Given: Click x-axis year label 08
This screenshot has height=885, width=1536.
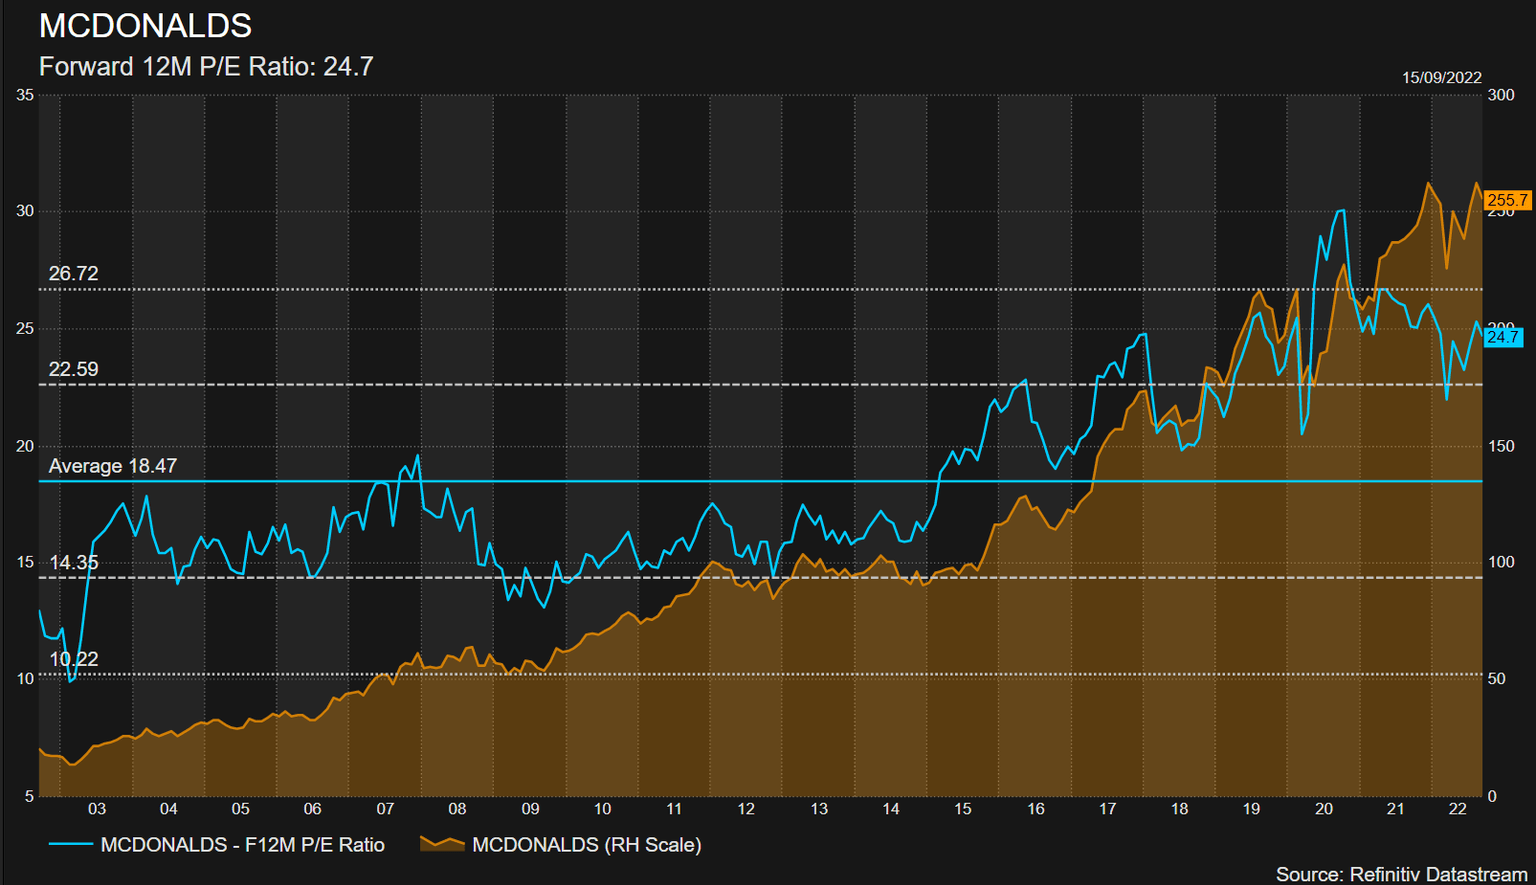Looking at the screenshot, I should 458,809.
